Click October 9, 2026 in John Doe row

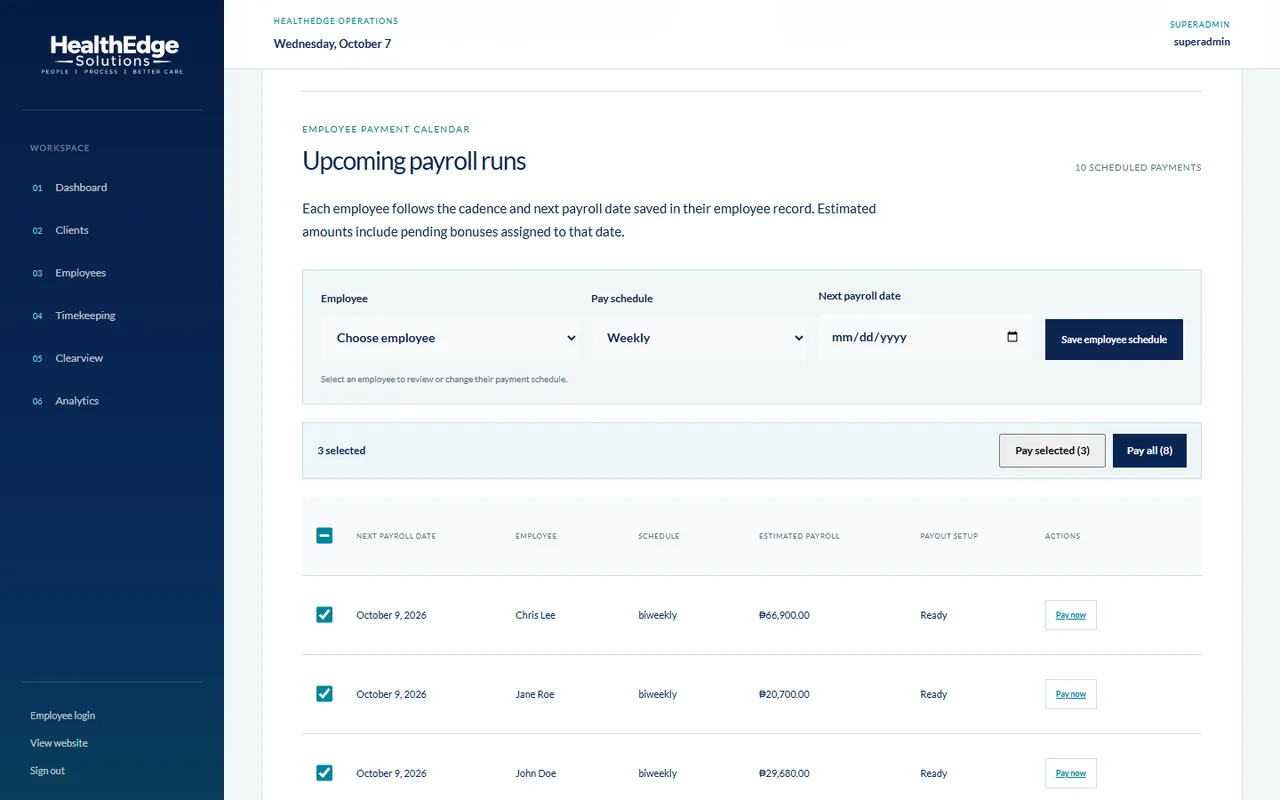click(x=391, y=773)
